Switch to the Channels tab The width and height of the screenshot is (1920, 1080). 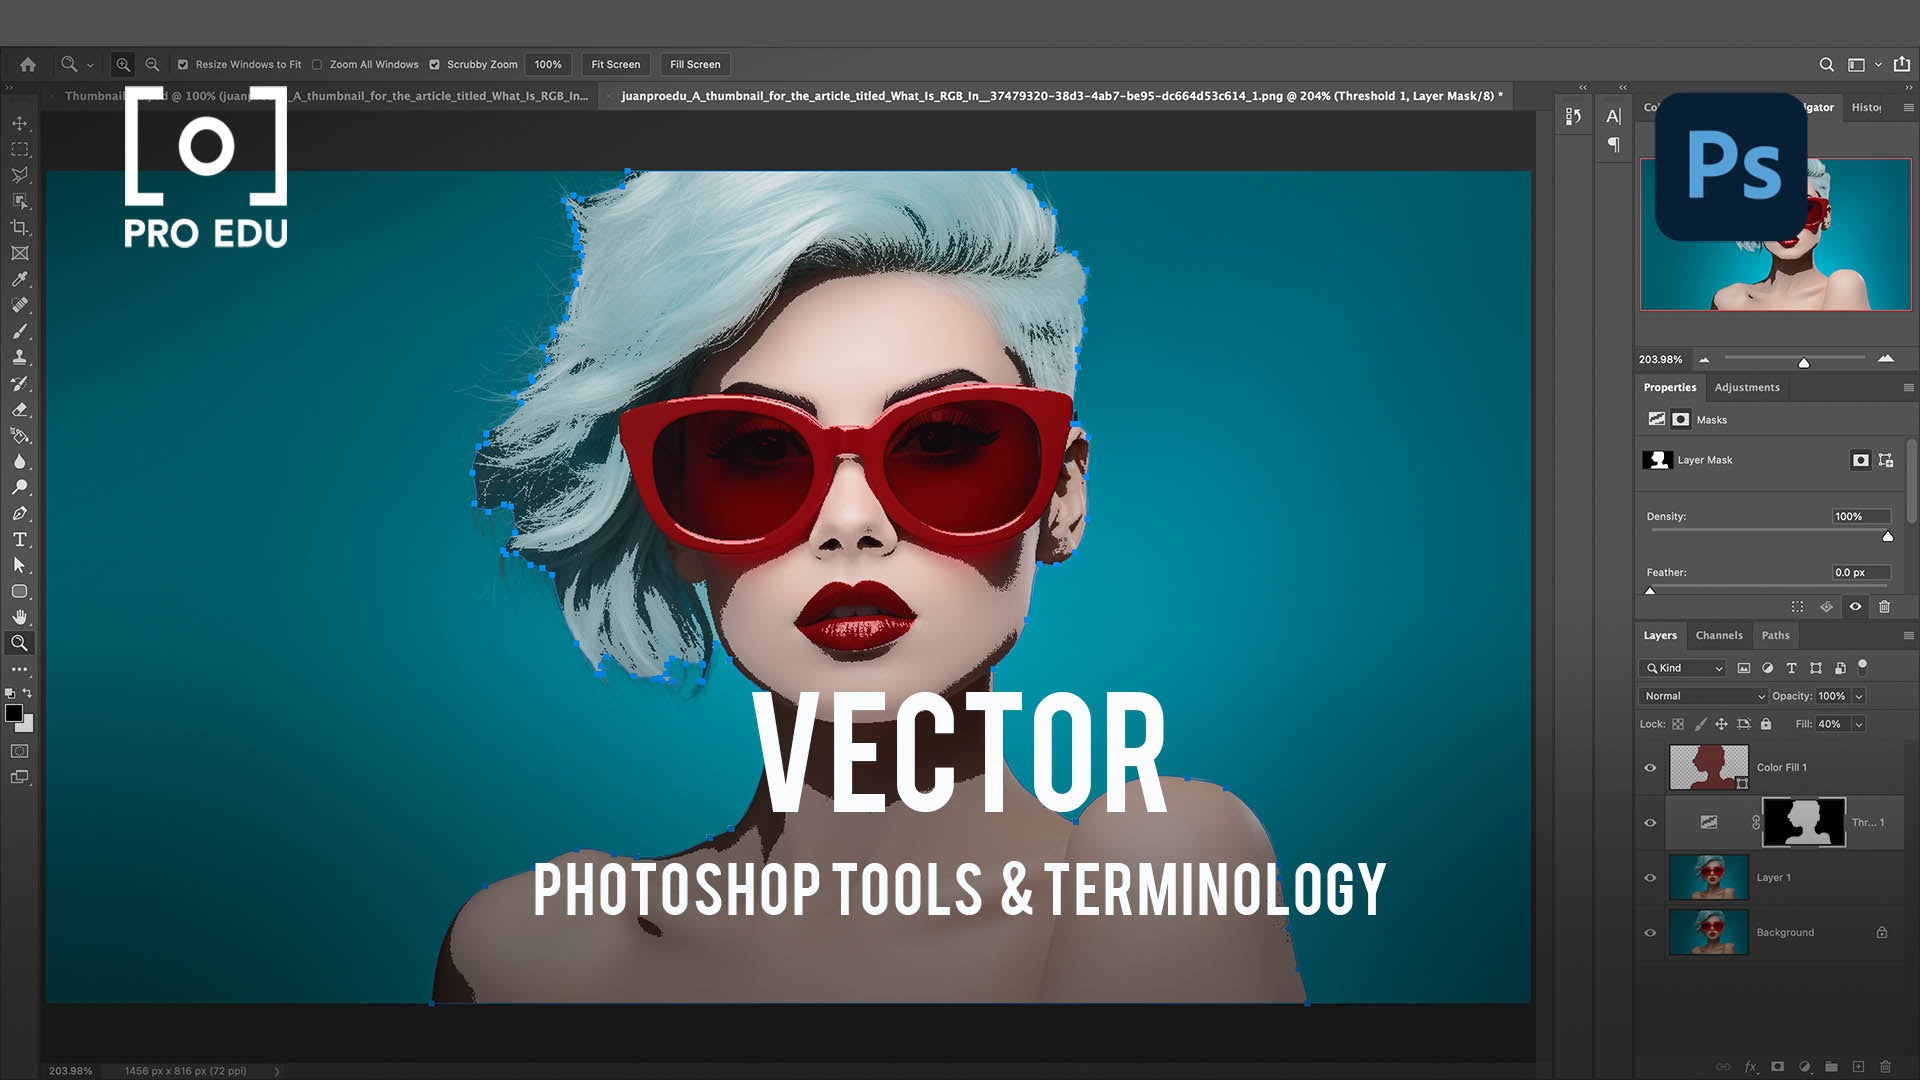[1718, 635]
